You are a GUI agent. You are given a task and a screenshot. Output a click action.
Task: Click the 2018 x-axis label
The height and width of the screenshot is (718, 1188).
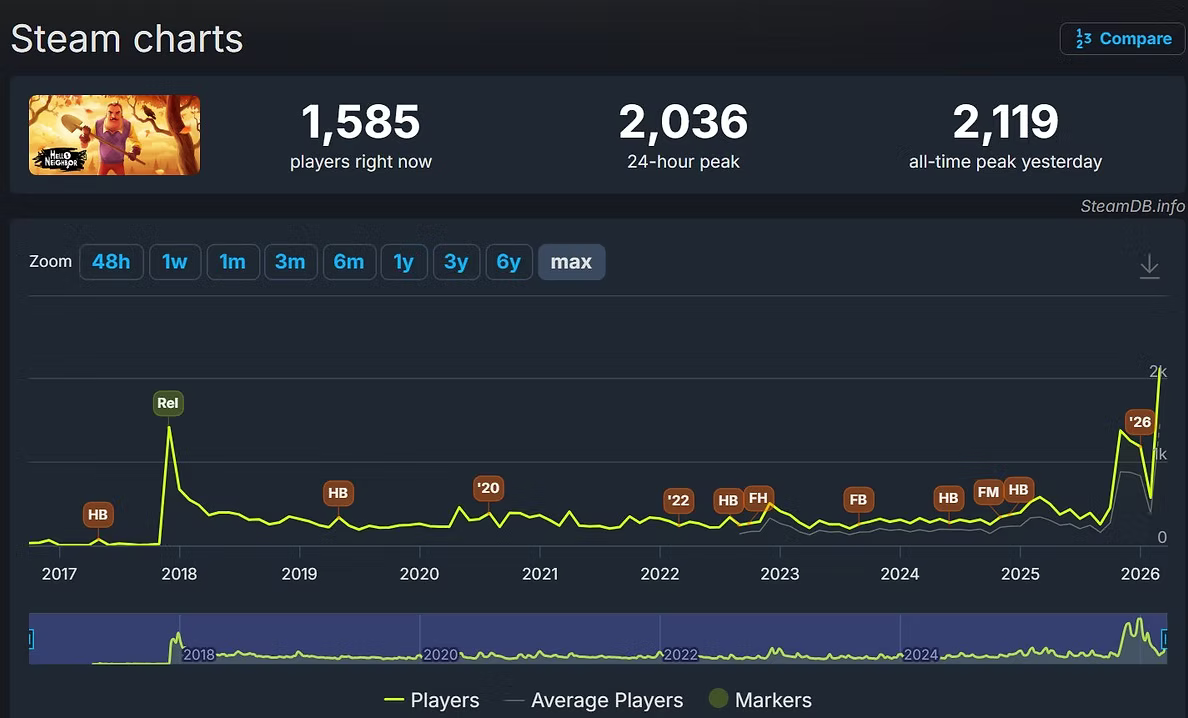(x=180, y=574)
